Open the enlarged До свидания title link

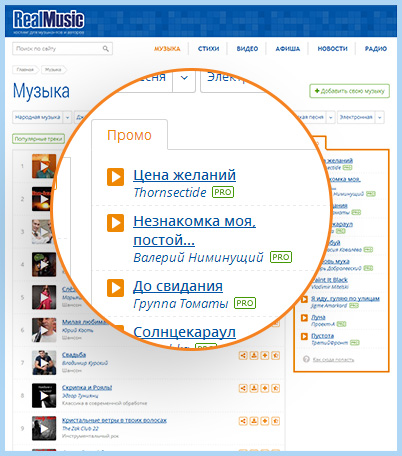click(178, 286)
